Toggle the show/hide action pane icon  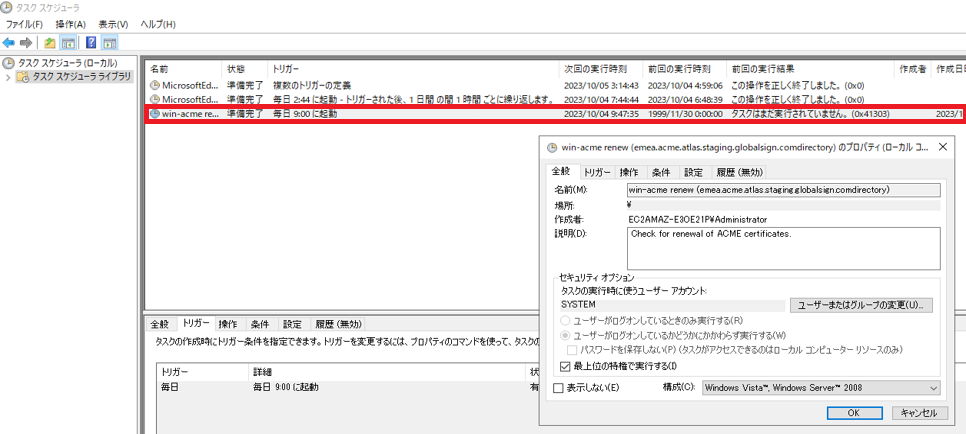[109, 43]
